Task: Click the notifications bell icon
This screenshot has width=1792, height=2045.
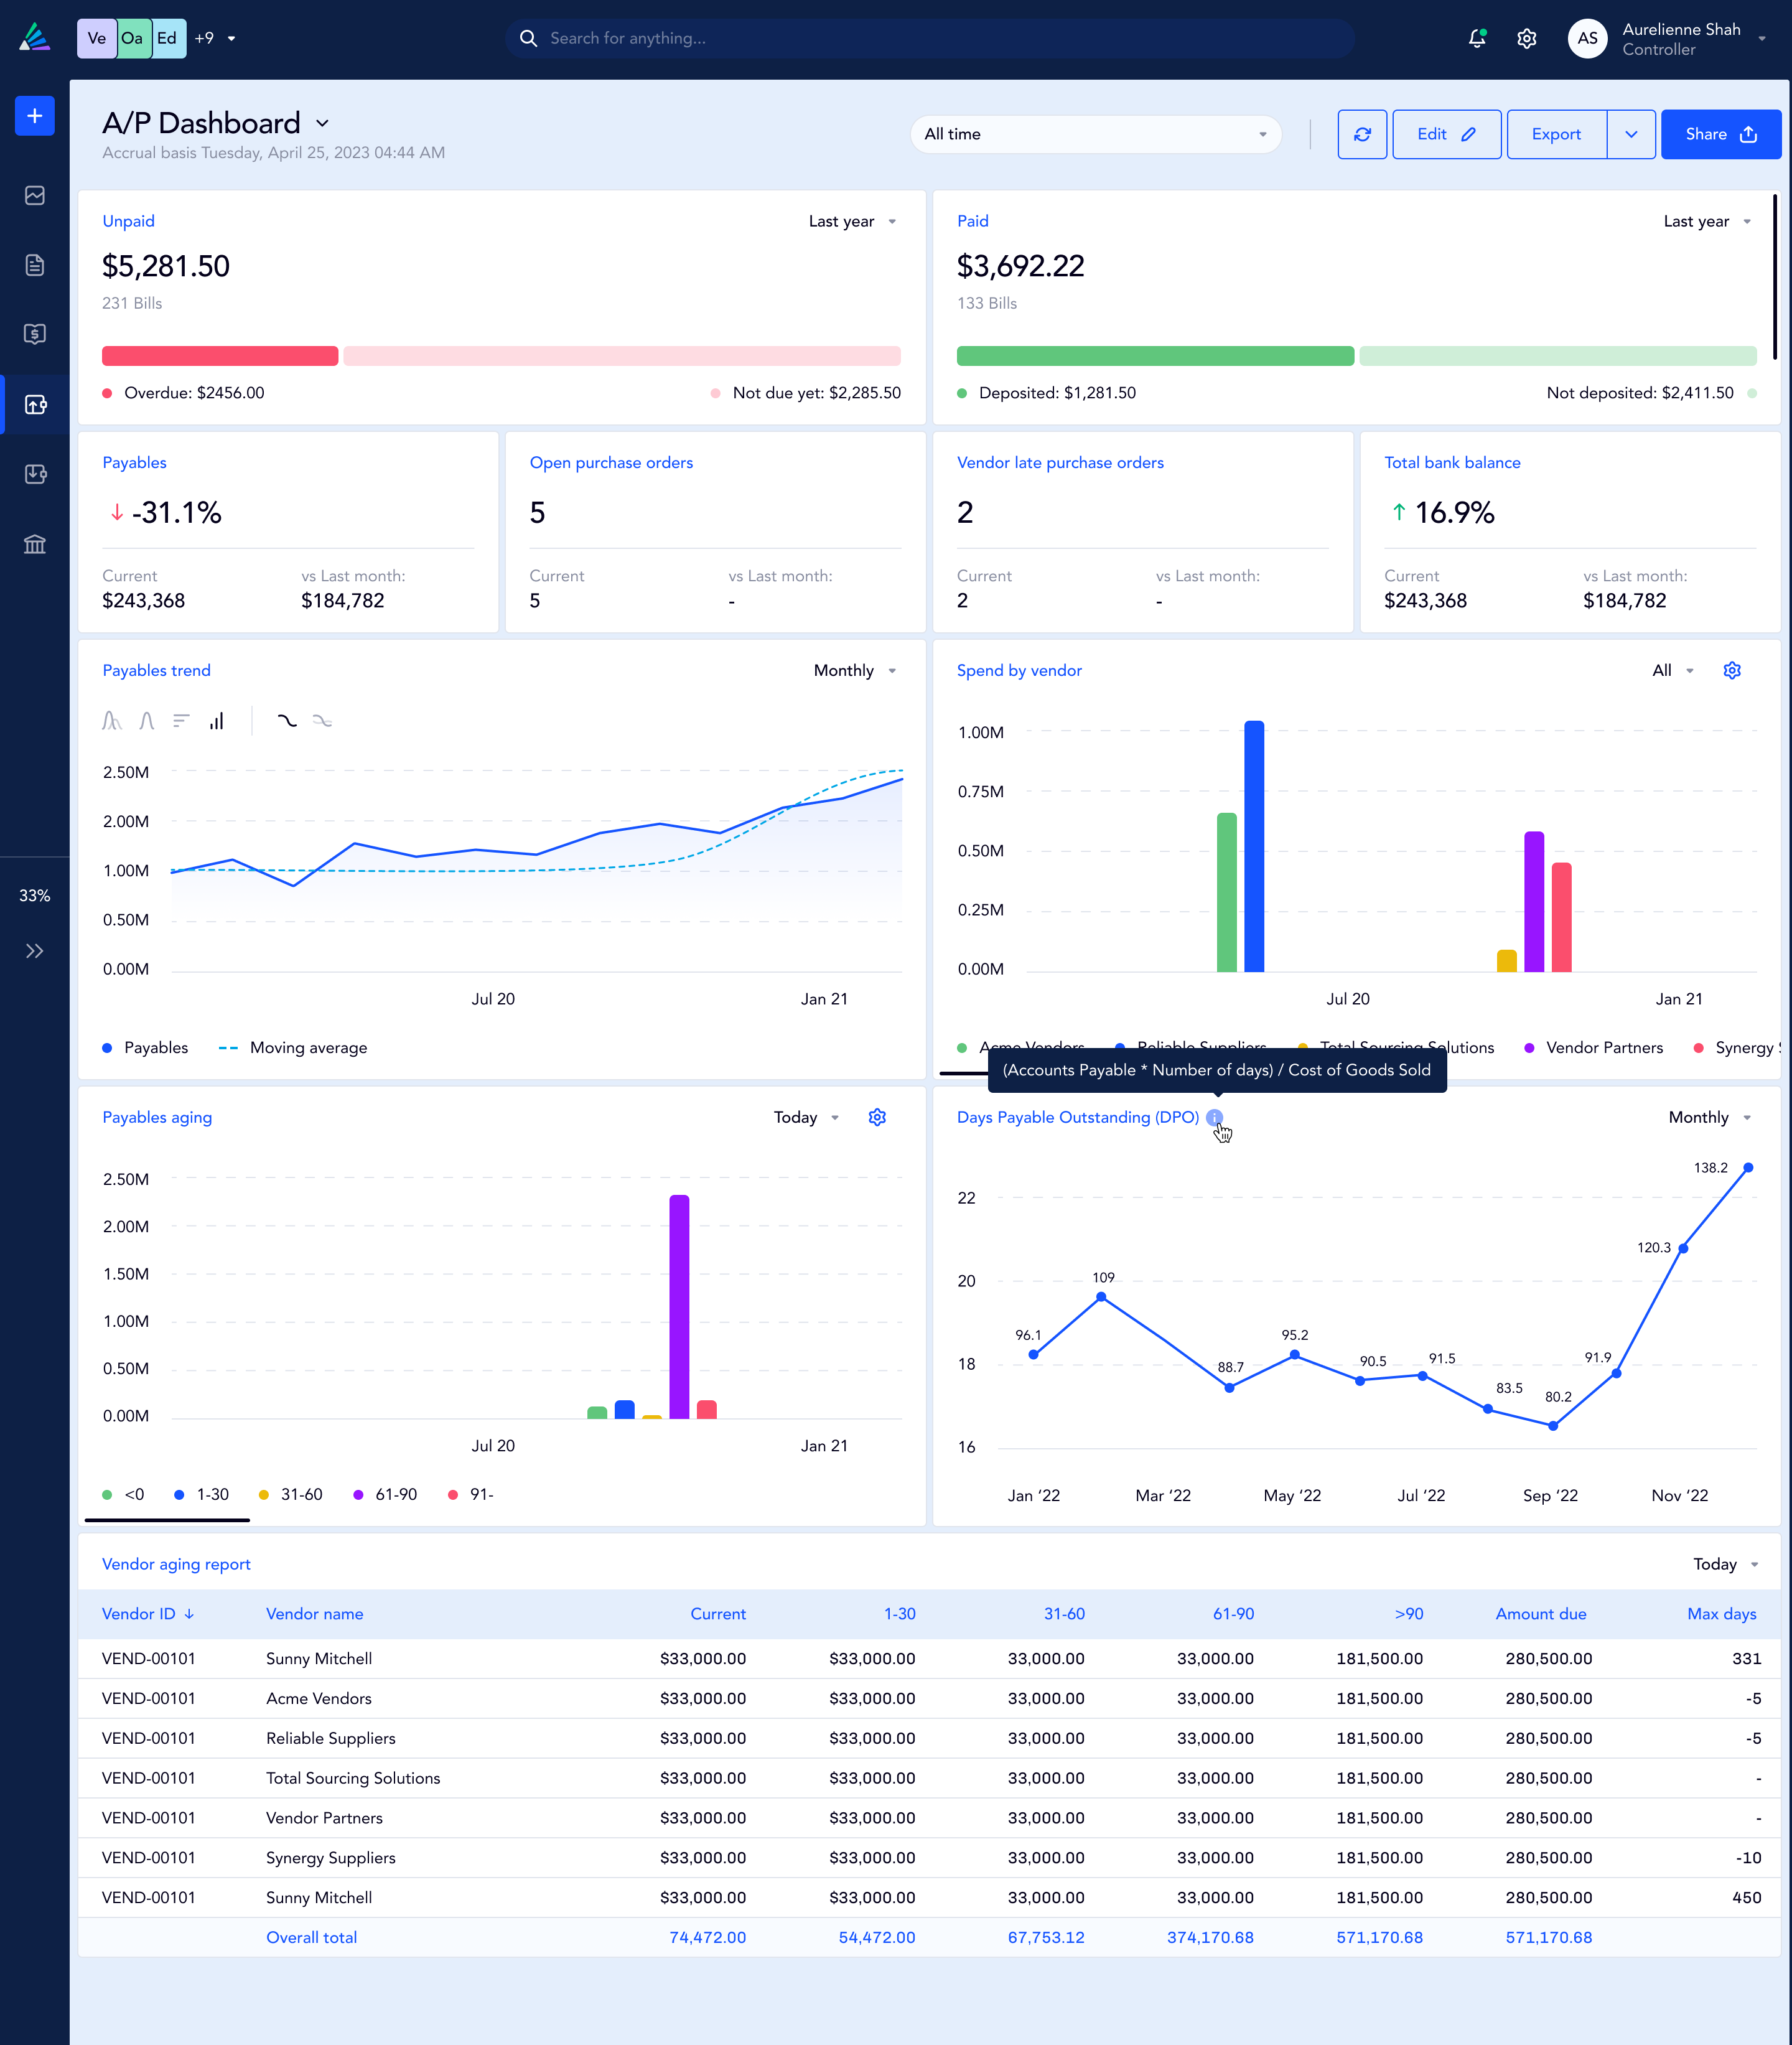Action: tap(1476, 38)
